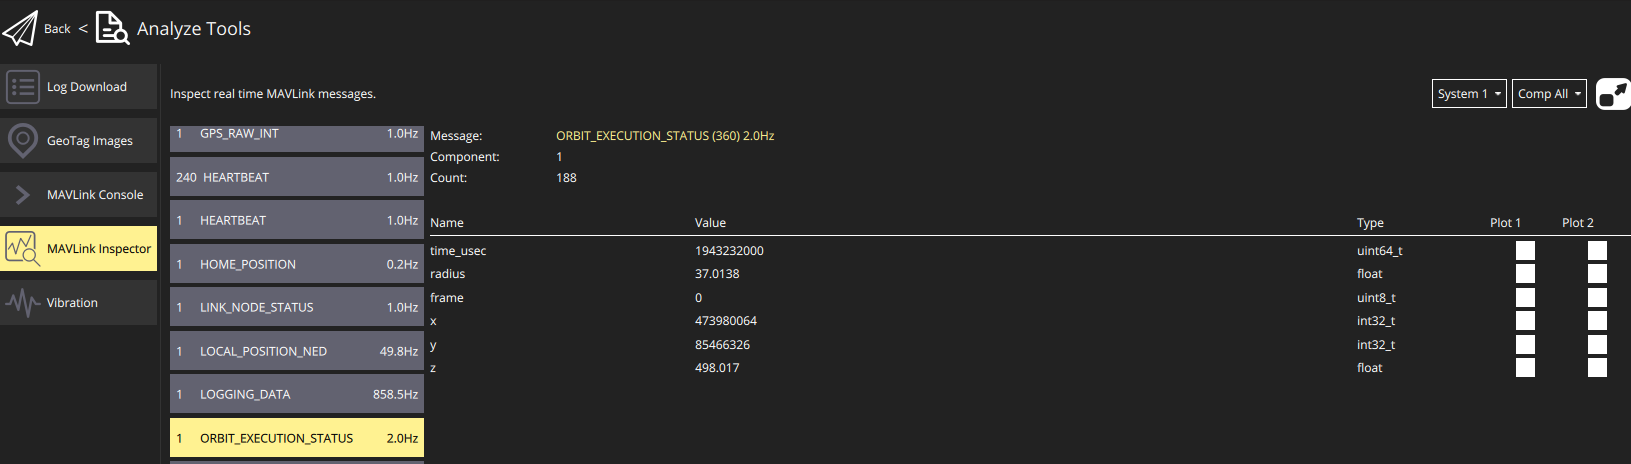This screenshot has width=1631, height=464.
Task: Click the MAVLink Console arrow icon
Action: point(22,195)
